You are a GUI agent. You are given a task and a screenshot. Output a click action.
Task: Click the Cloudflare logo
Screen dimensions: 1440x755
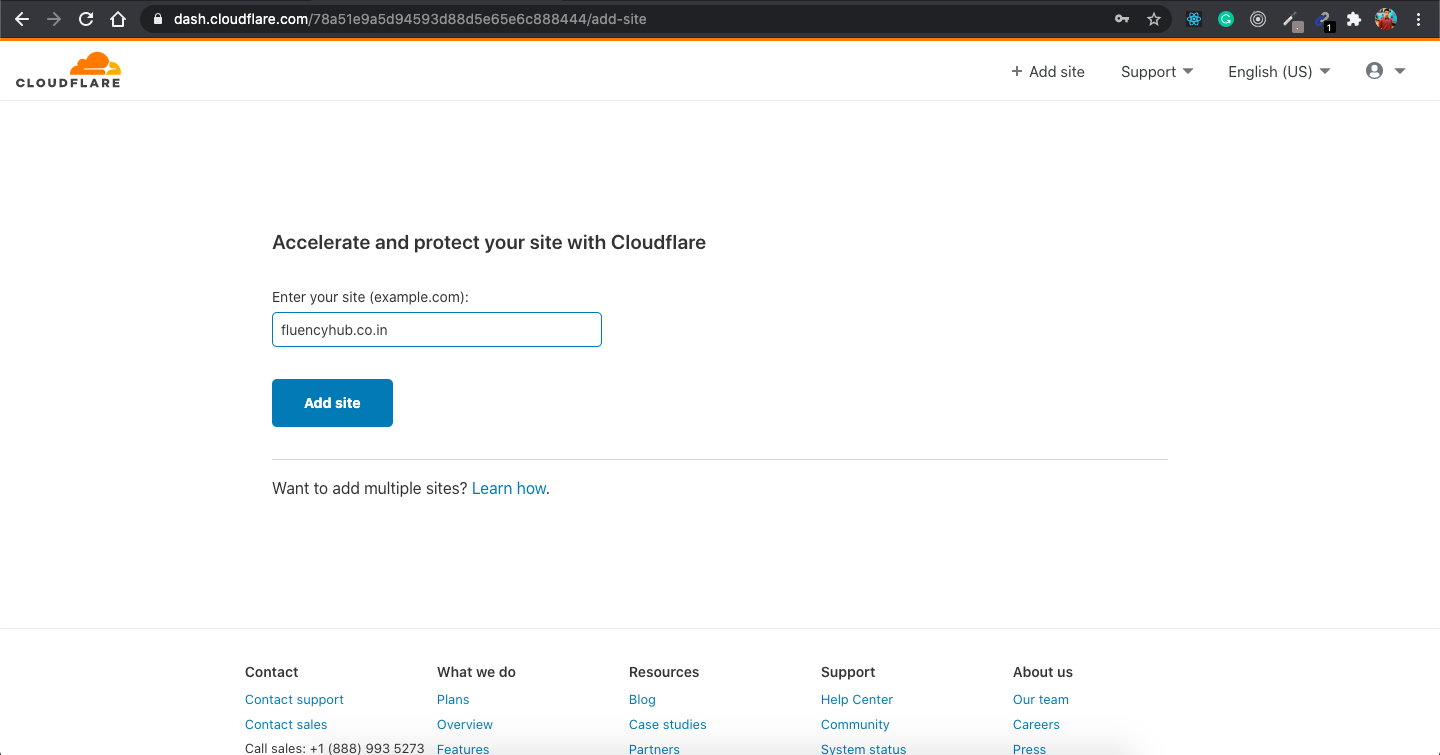pos(68,70)
